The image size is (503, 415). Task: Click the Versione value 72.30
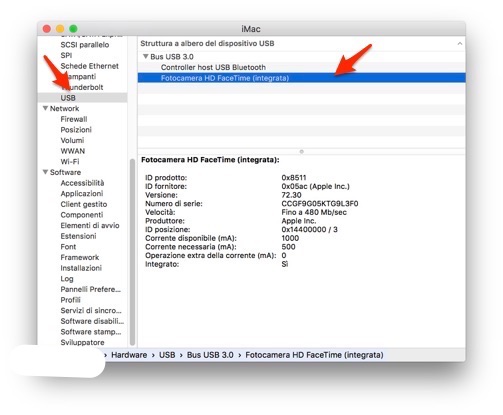tap(291, 195)
